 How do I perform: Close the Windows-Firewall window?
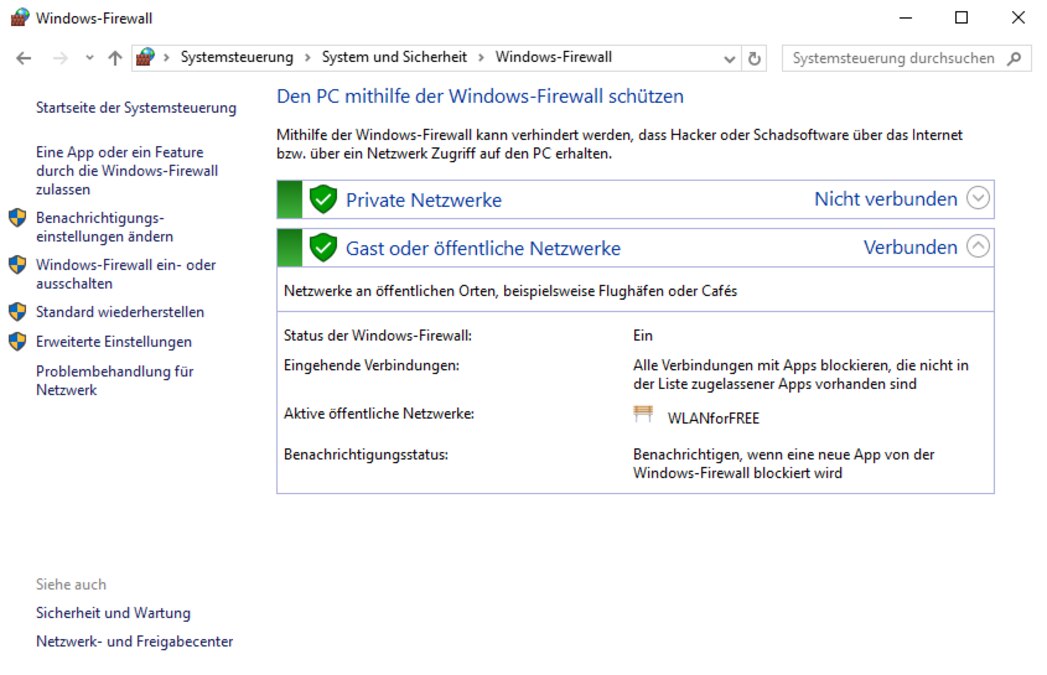[1018, 18]
